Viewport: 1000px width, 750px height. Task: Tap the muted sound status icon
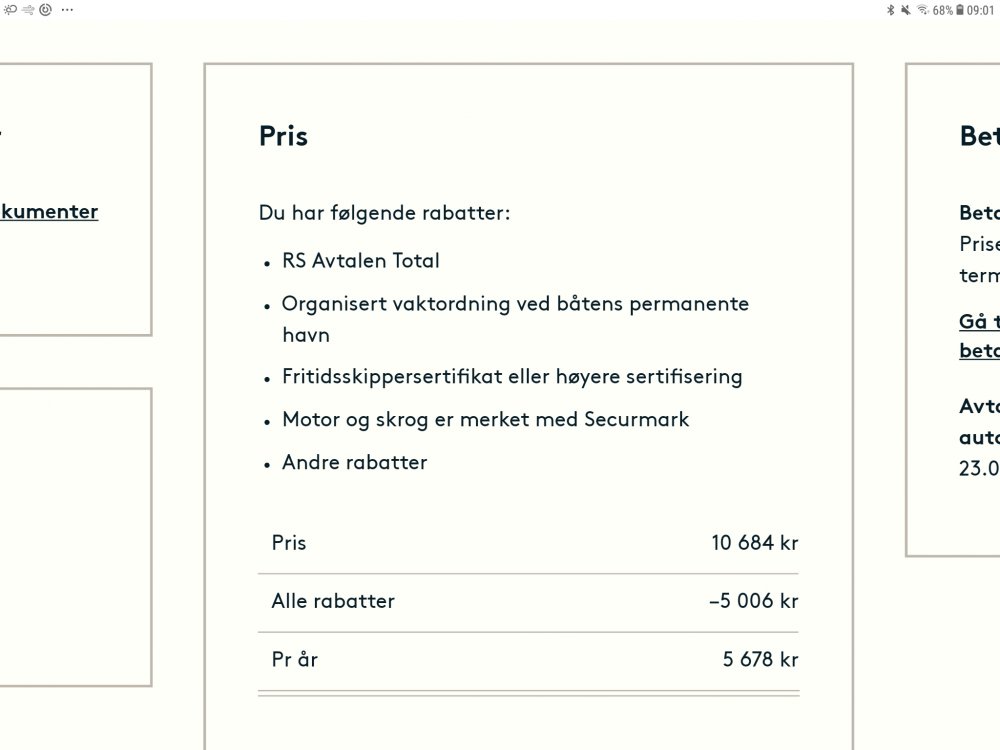point(906,10)
